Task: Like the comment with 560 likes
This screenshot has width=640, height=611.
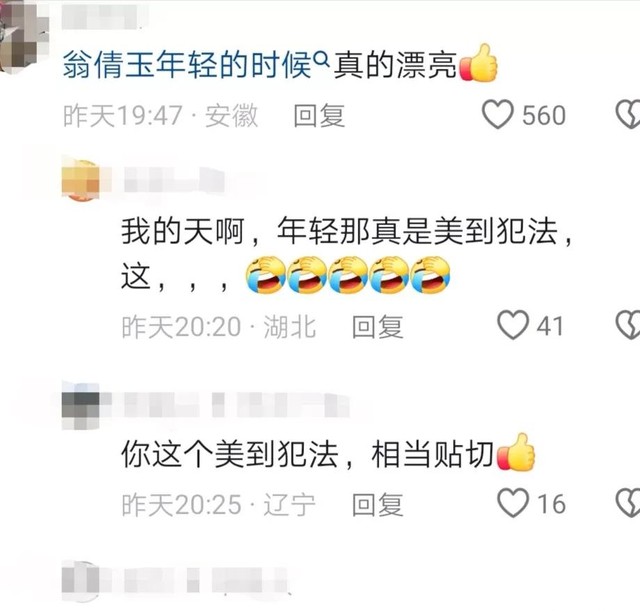Action: tap(498, 115)
